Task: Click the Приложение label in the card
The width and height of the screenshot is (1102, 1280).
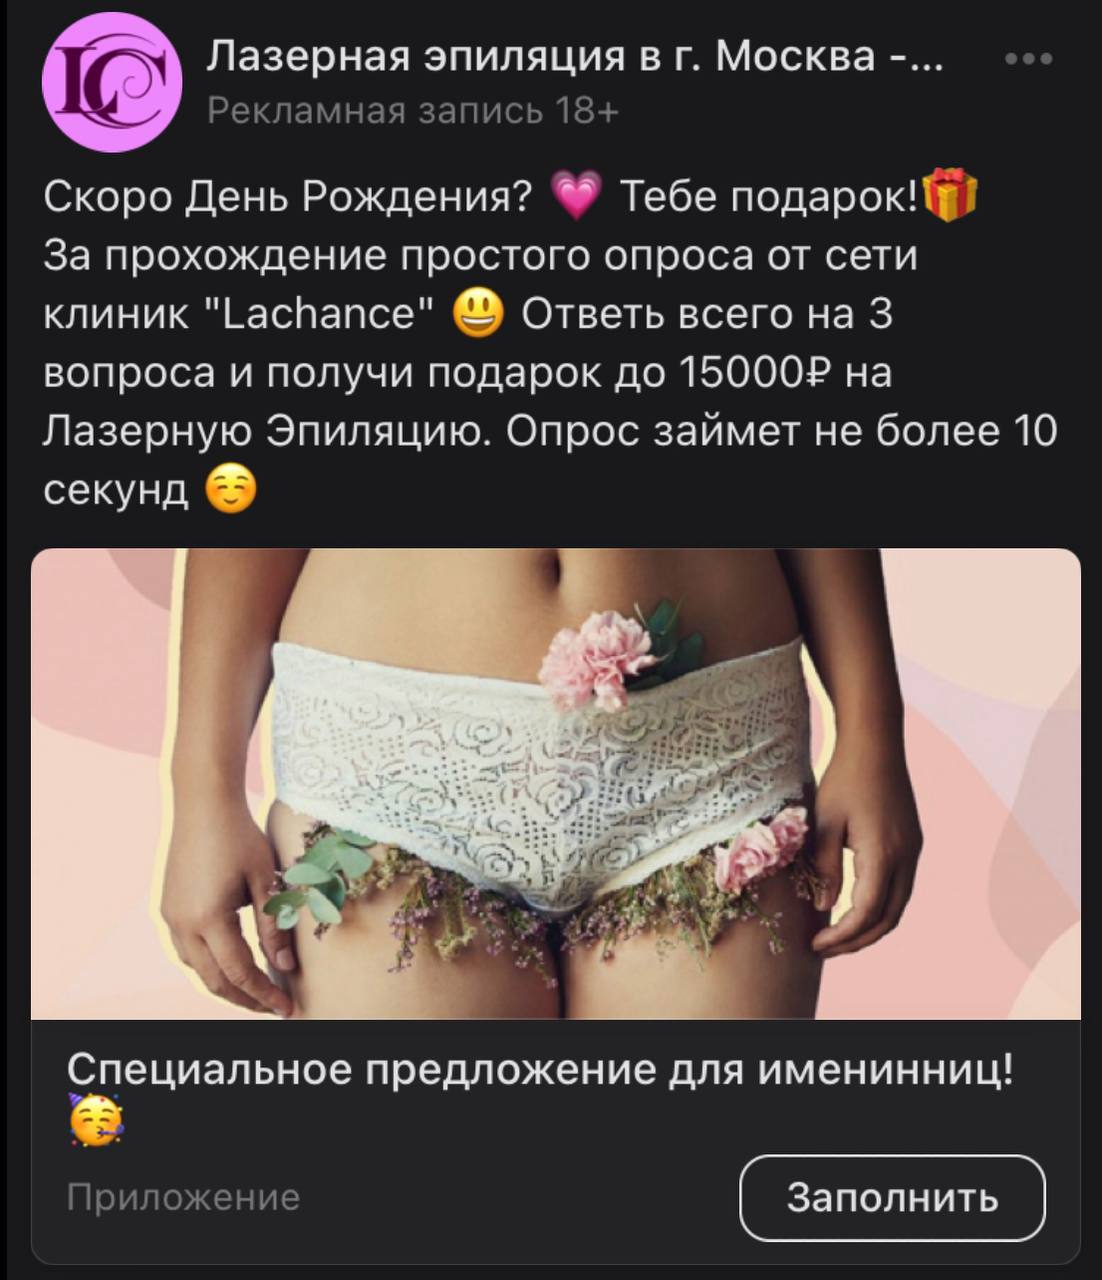Action: pyautogui.click(x=184, y=1197)
